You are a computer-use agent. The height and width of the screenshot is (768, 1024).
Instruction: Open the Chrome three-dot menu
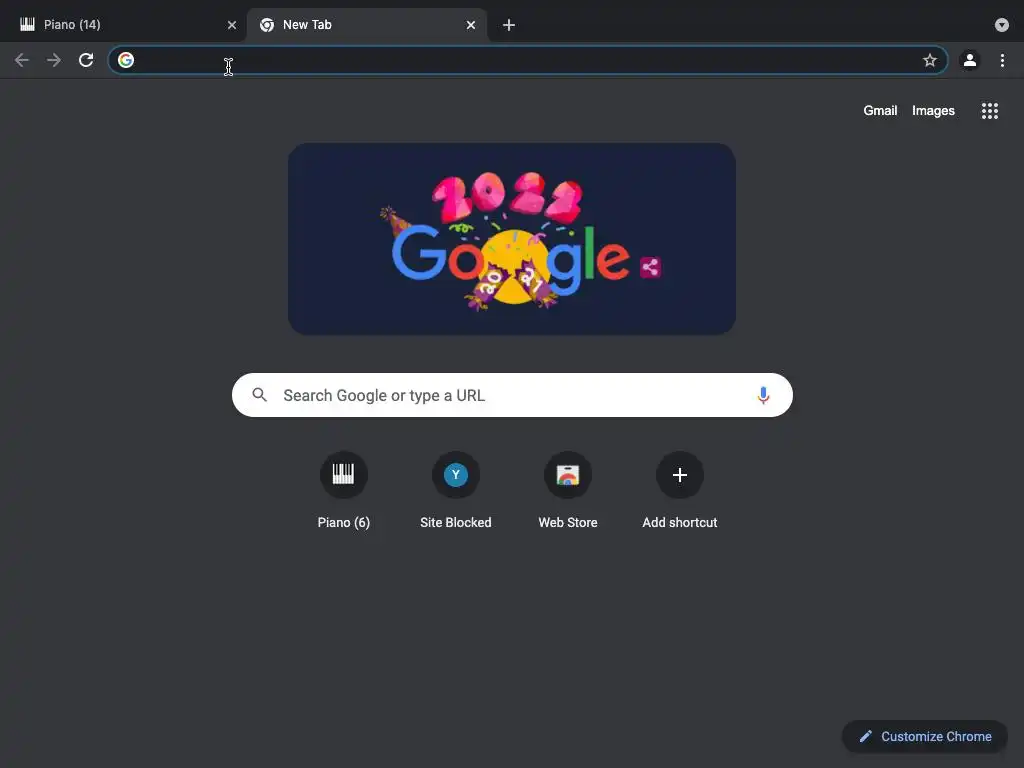[1002, 60]
